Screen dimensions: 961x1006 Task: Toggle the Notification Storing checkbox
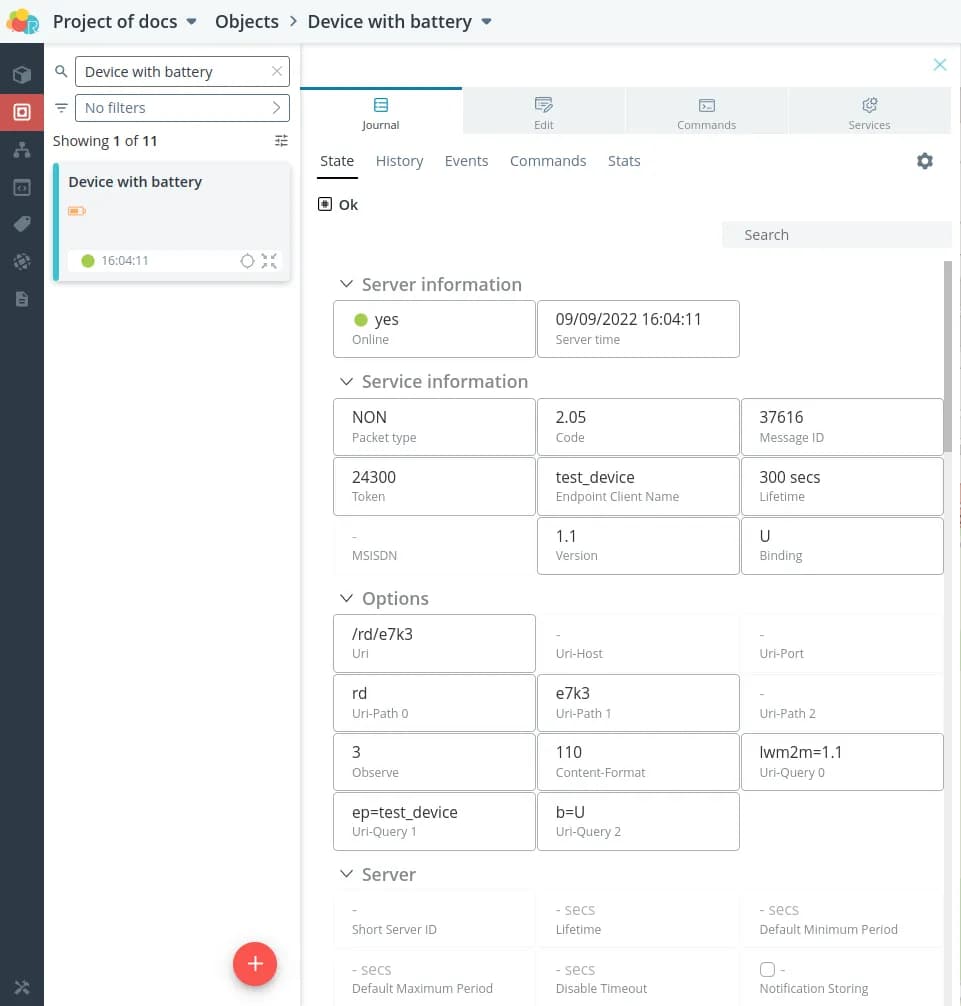click(767, 969)
